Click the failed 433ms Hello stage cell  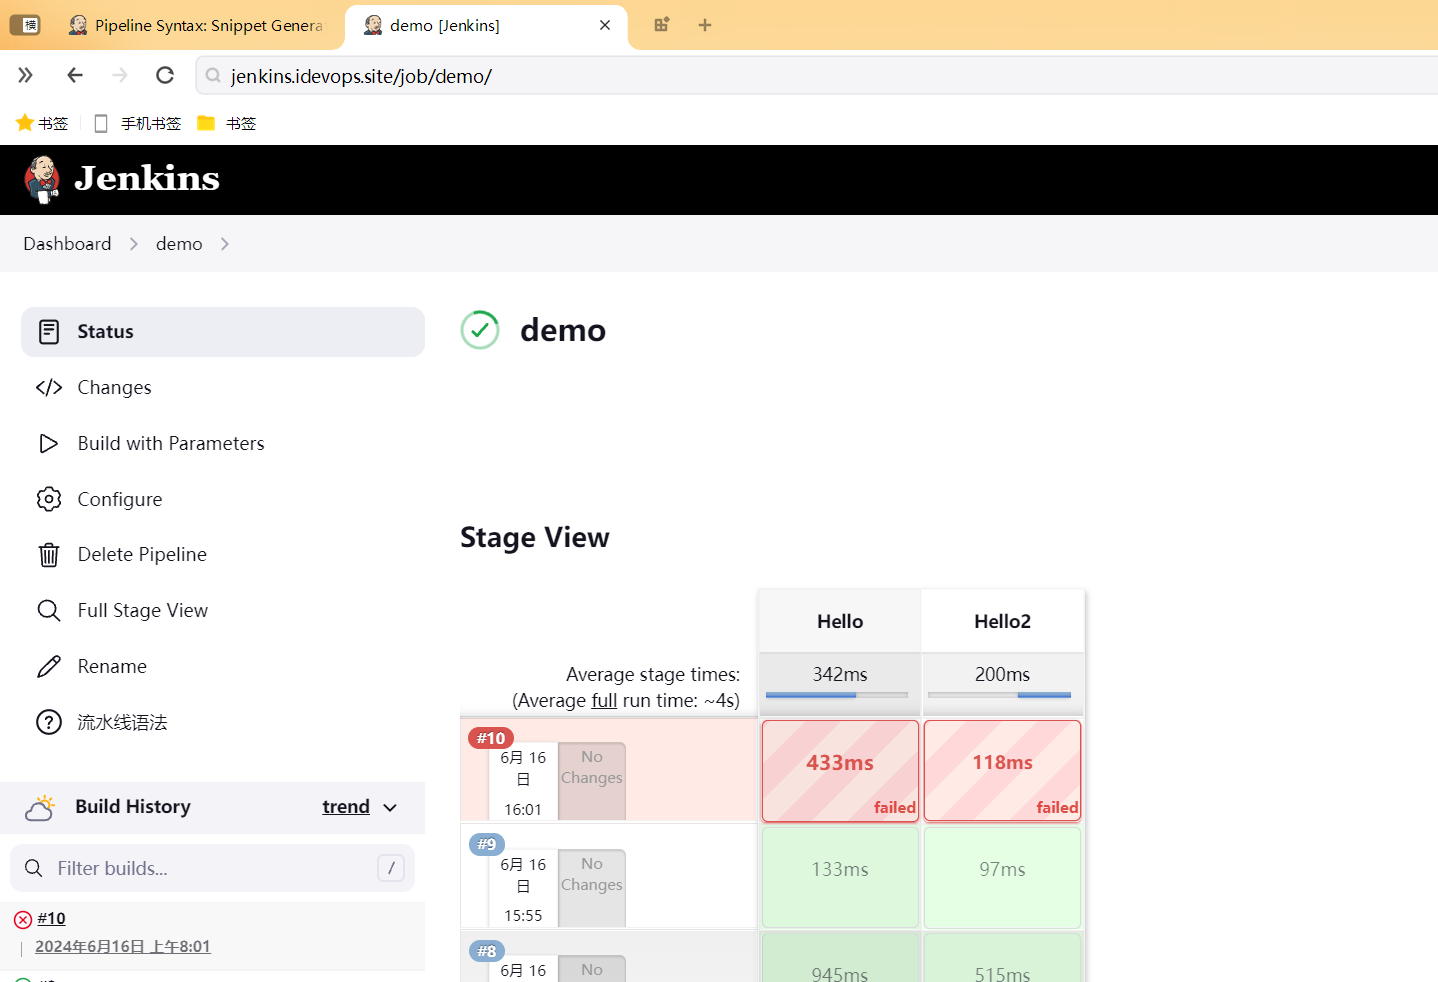840,771
